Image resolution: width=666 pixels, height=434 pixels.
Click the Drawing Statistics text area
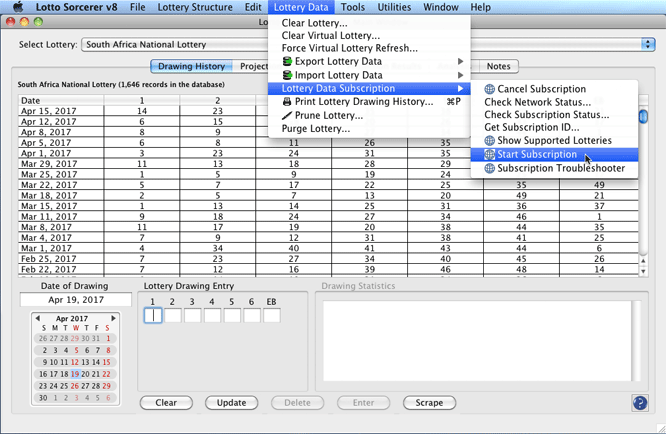tap(477, 341)
